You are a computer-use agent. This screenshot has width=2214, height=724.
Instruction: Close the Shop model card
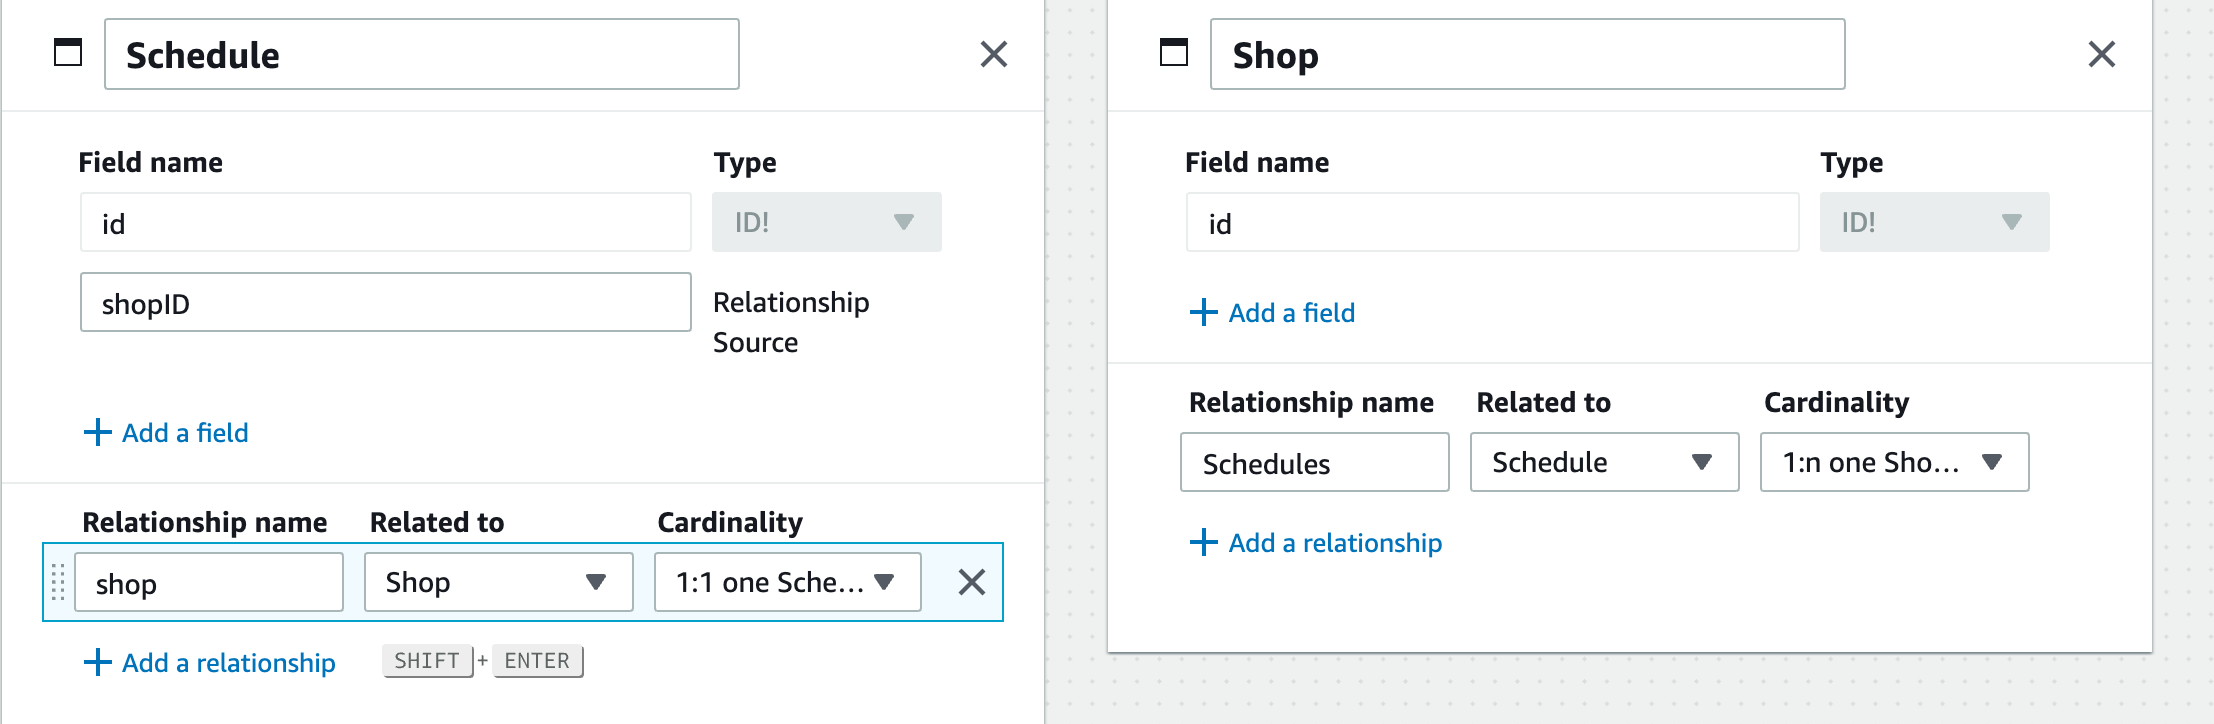pyautogui.click(x=2101, y=54)
